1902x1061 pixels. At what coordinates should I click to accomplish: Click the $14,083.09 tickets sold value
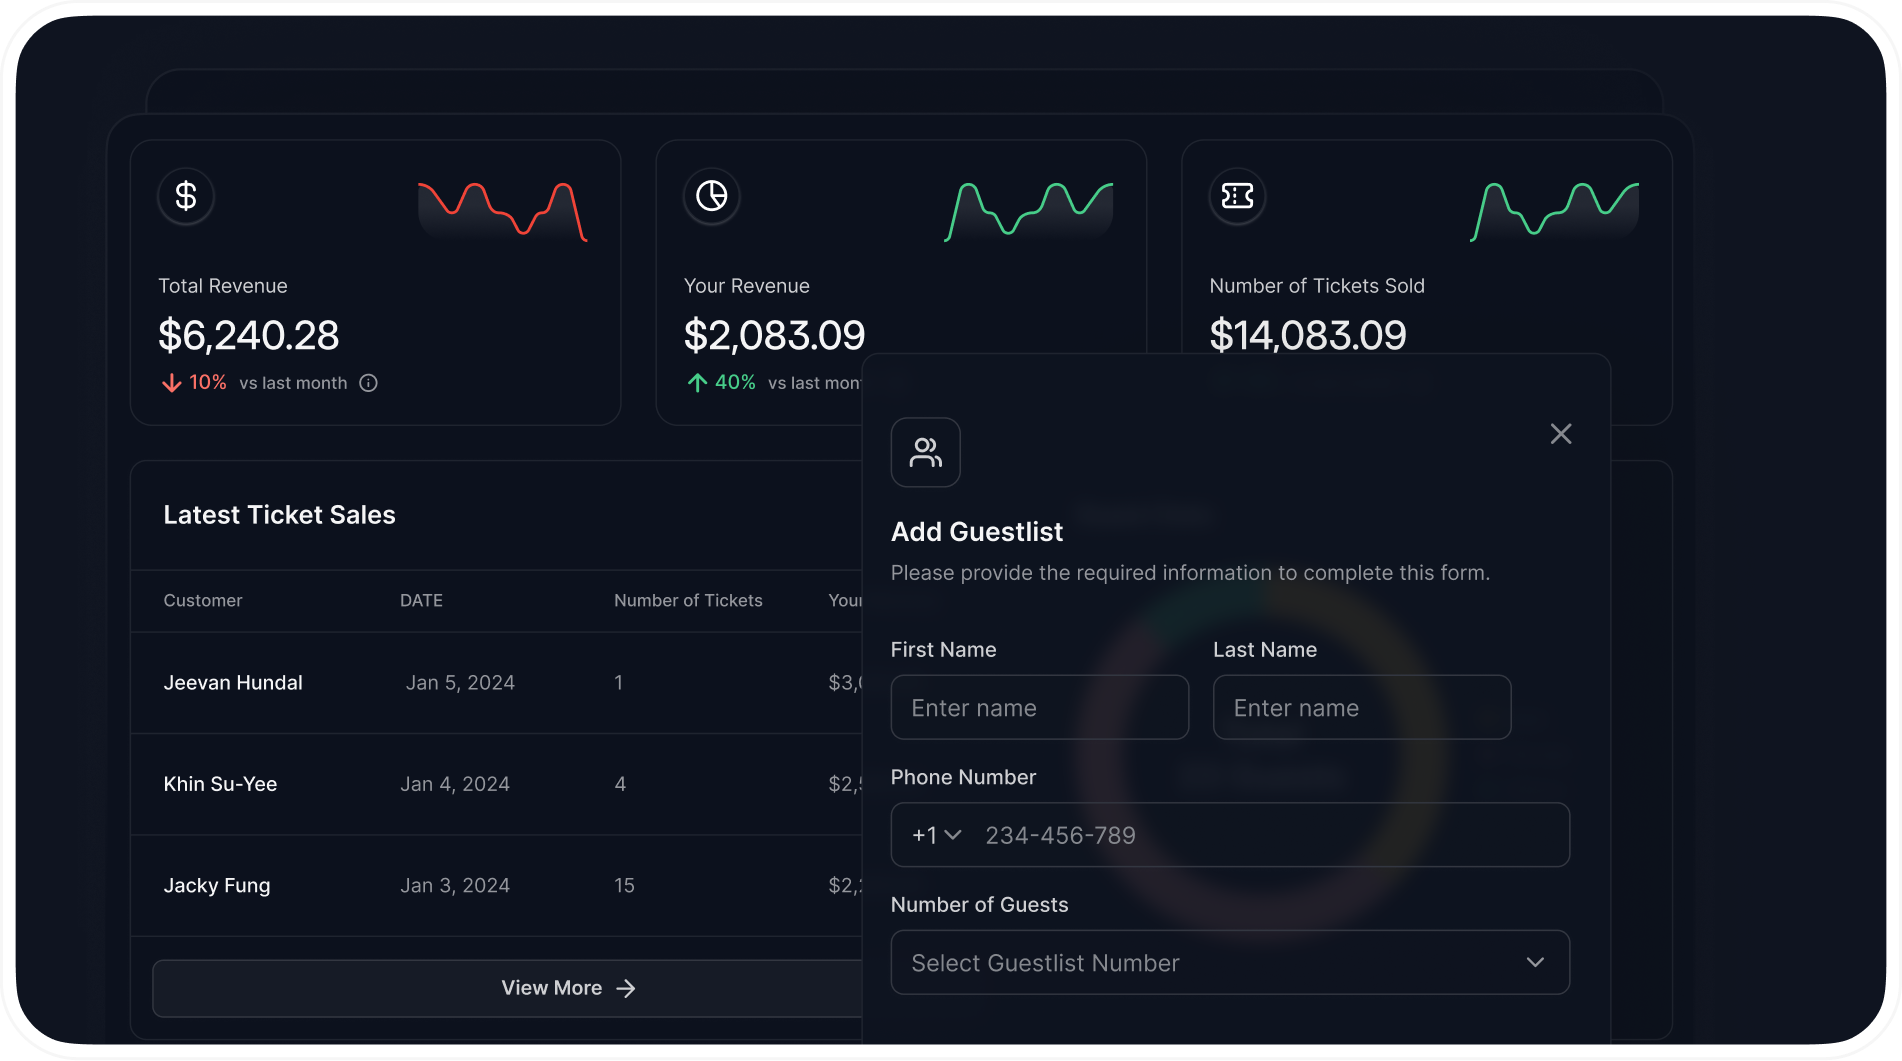(1307, 336)
